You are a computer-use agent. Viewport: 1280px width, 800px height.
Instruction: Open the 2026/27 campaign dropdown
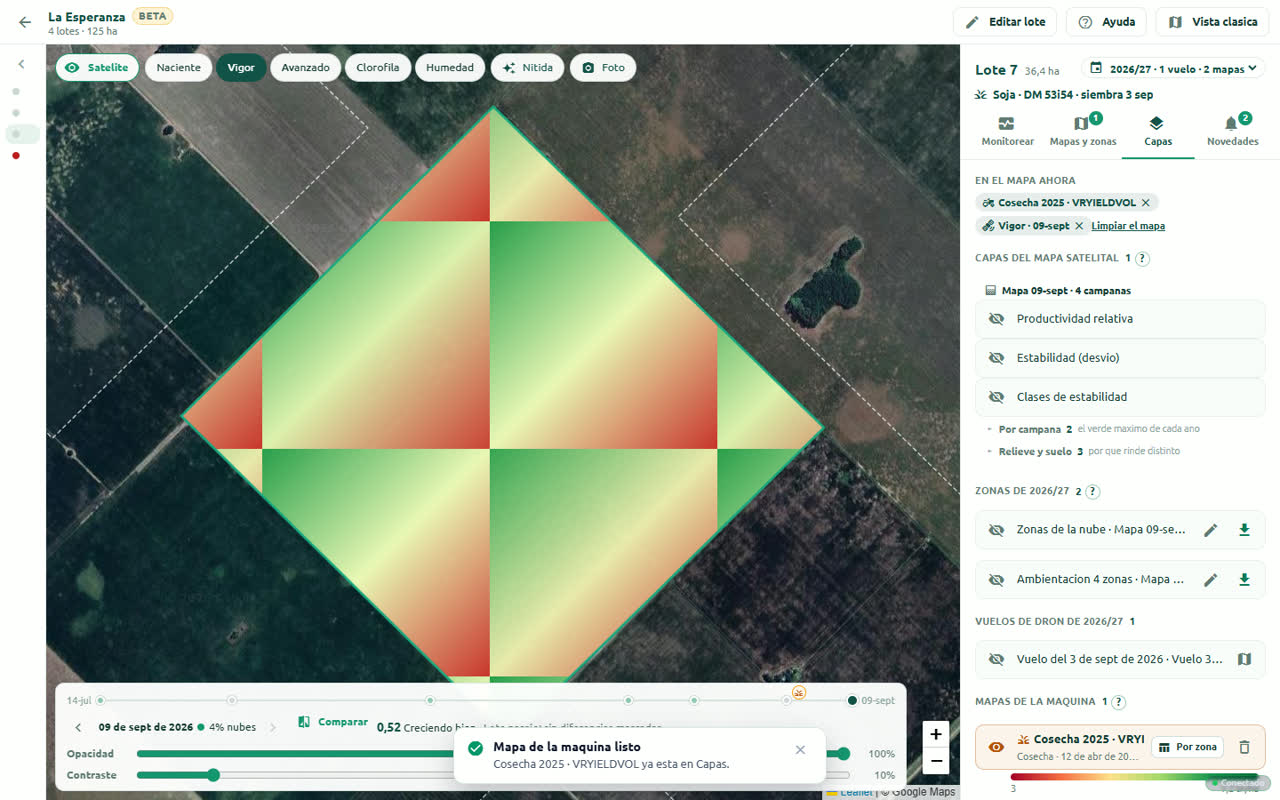1173,69
